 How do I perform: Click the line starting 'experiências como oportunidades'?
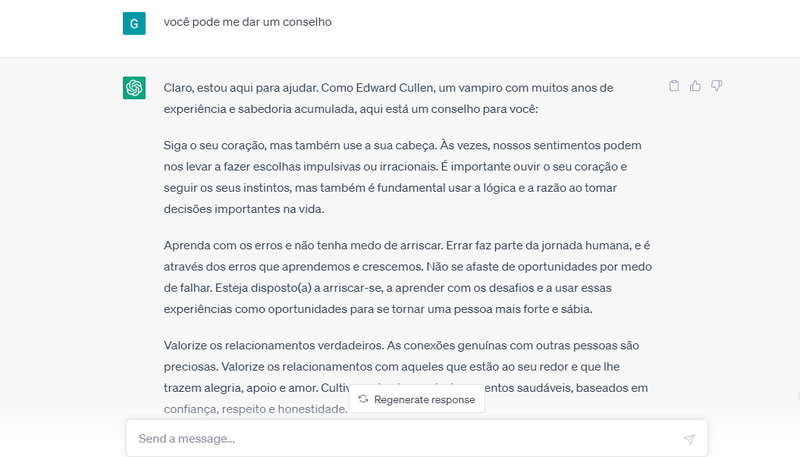pyautogui.click(x=378, y=309)
